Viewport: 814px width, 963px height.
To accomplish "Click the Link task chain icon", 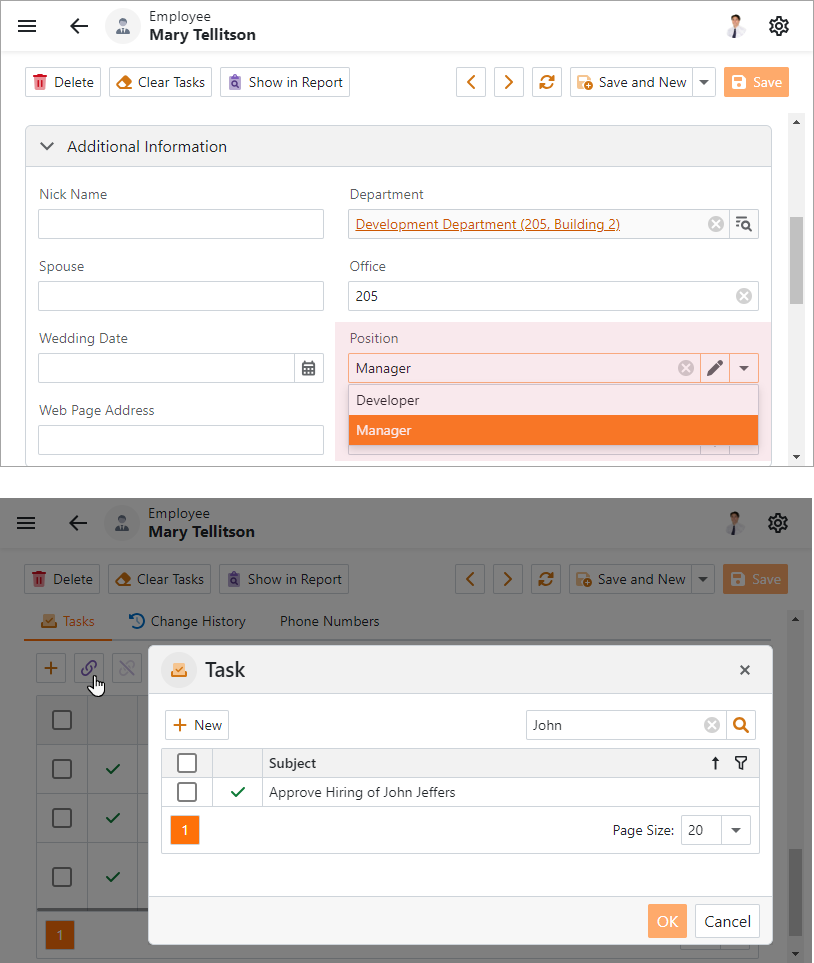I will coord(89,668).
